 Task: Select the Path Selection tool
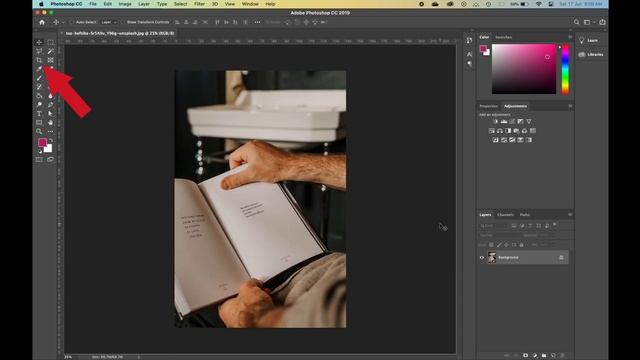pos(50,113)
